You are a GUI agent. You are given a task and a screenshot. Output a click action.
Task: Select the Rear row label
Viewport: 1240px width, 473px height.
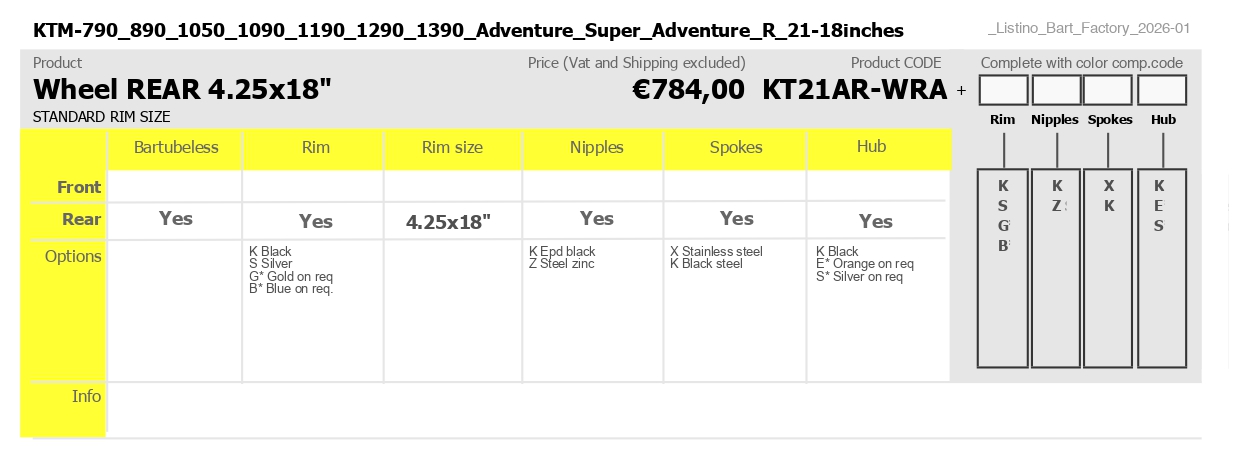click(x=81, y=219)
